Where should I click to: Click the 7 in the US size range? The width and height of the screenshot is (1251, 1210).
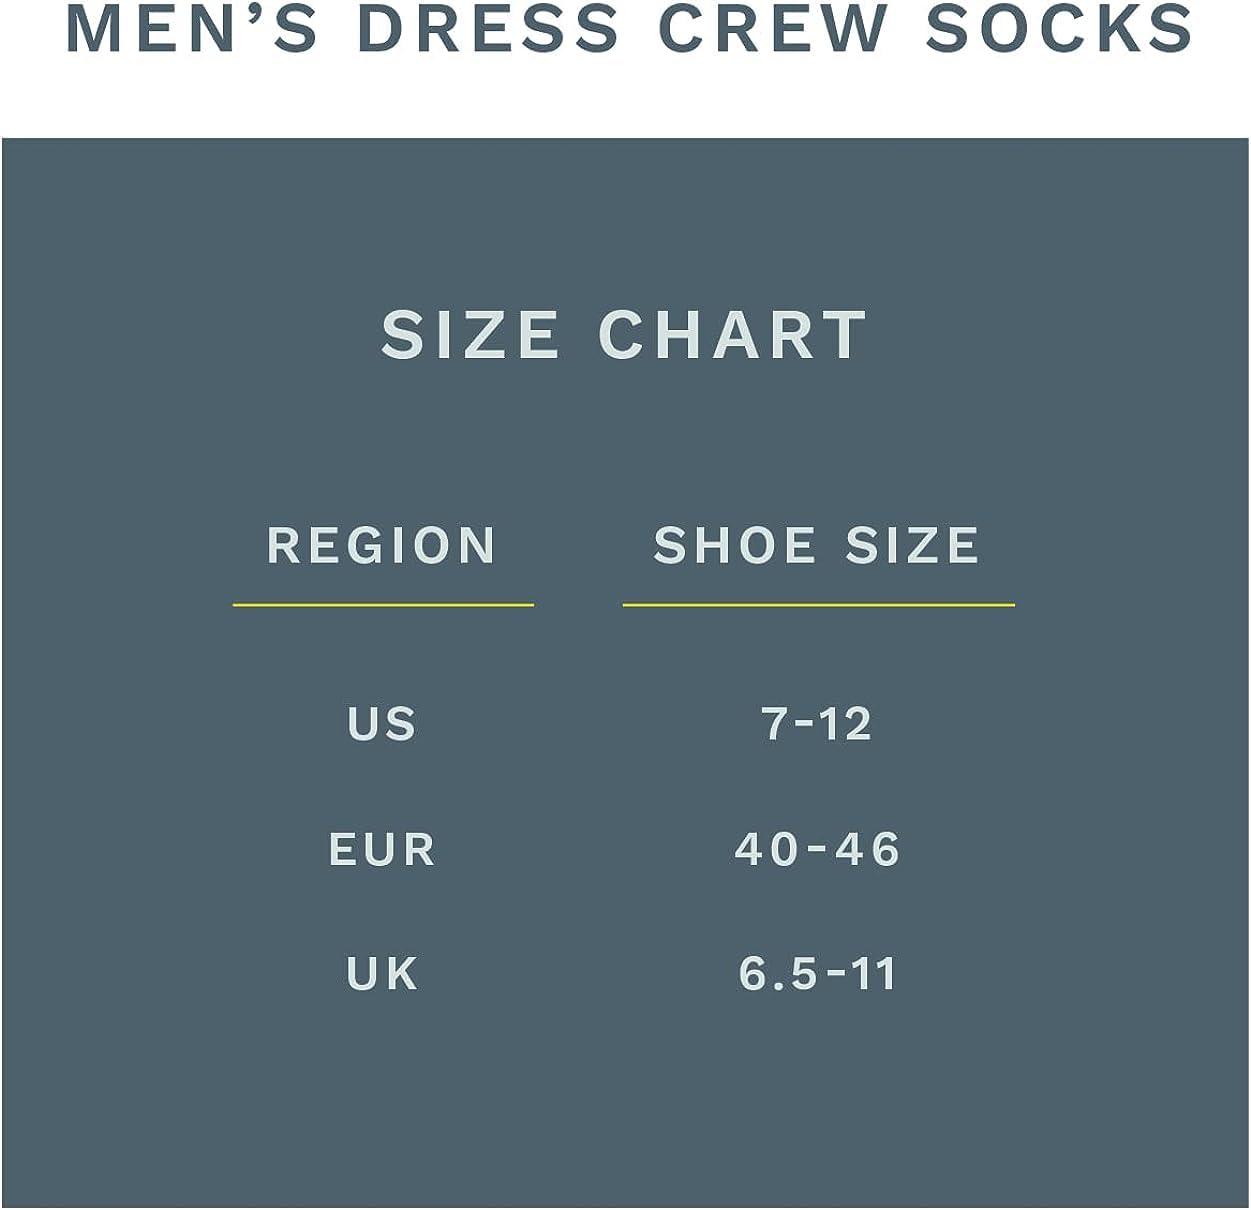click(775, 724)
